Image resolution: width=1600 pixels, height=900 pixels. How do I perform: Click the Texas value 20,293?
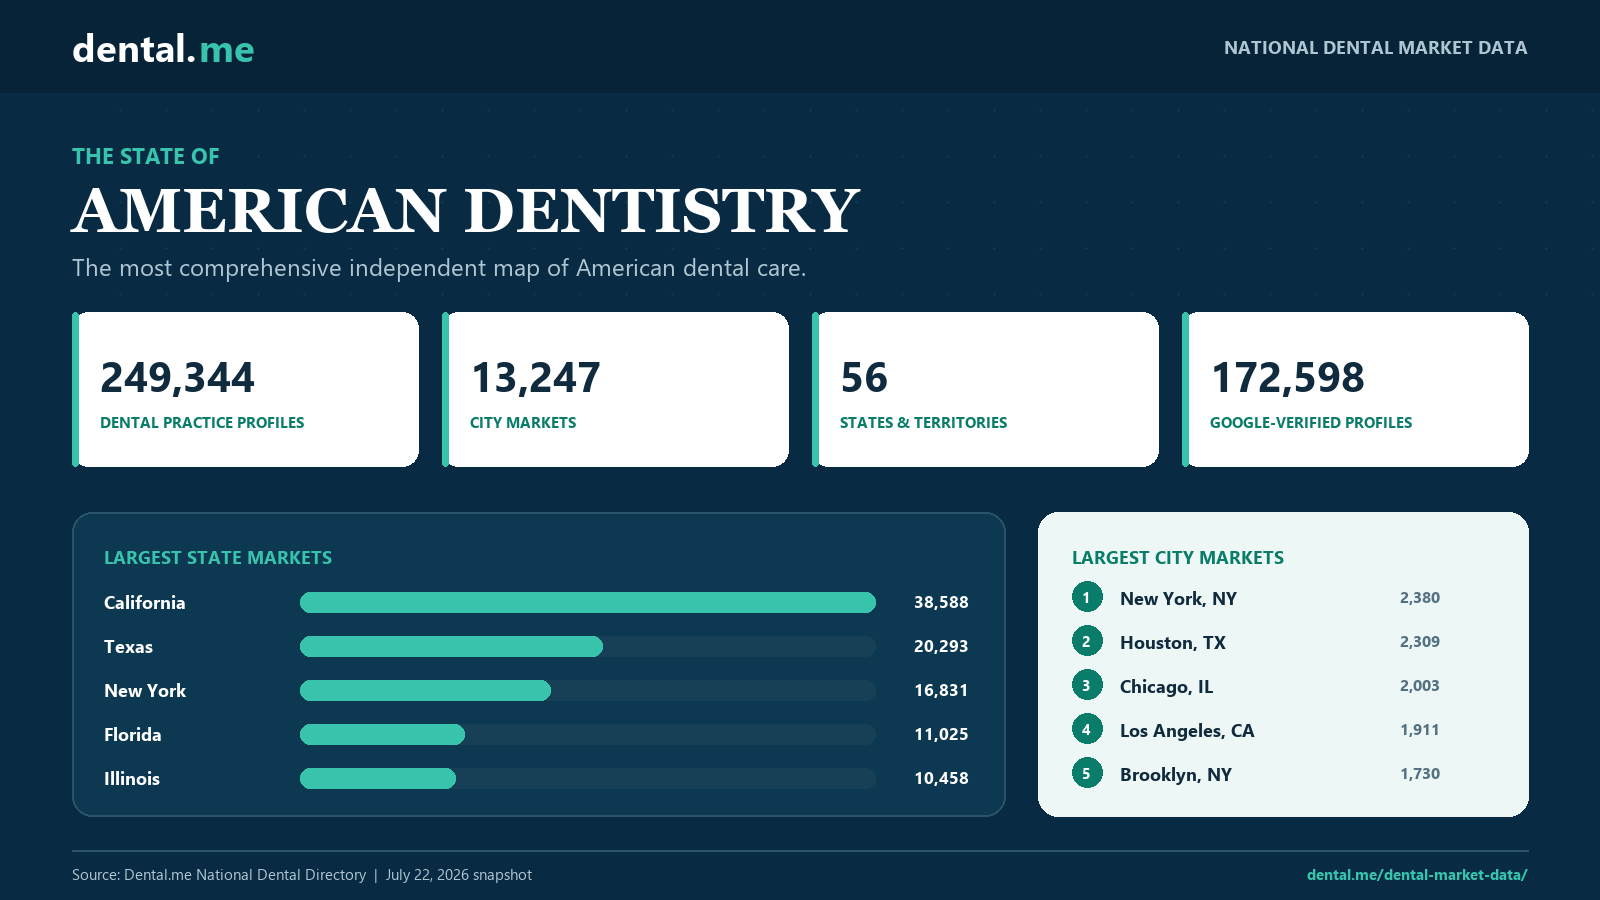click(941, 646)
